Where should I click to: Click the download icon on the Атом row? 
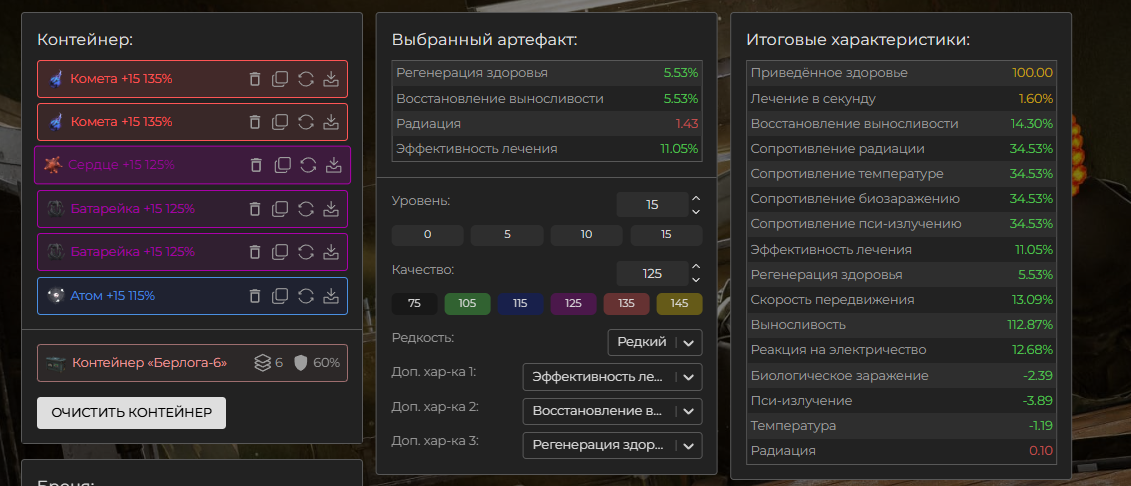click(333, 296)
